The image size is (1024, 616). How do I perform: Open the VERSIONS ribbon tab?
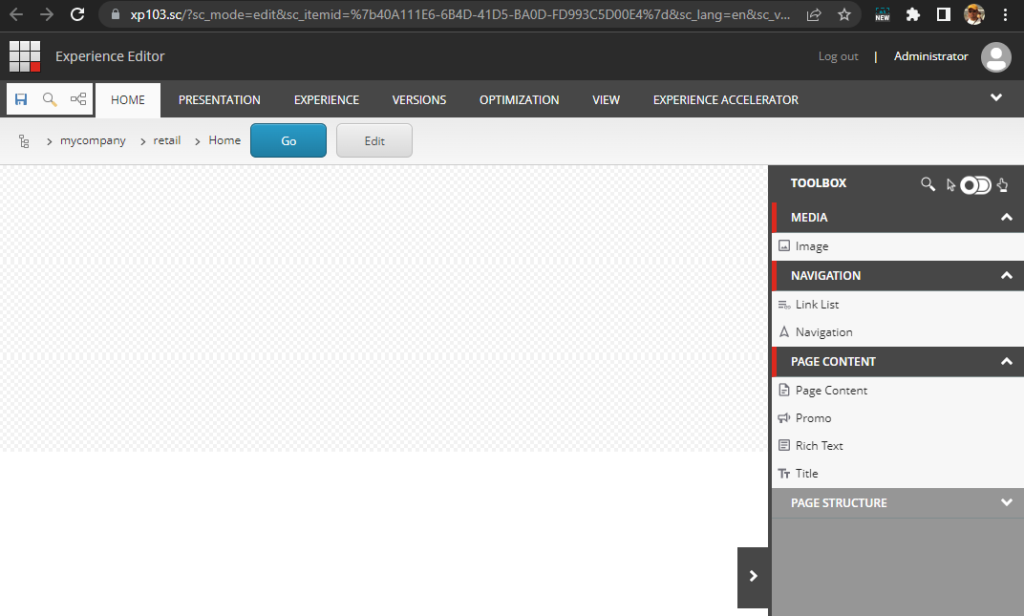419,100
